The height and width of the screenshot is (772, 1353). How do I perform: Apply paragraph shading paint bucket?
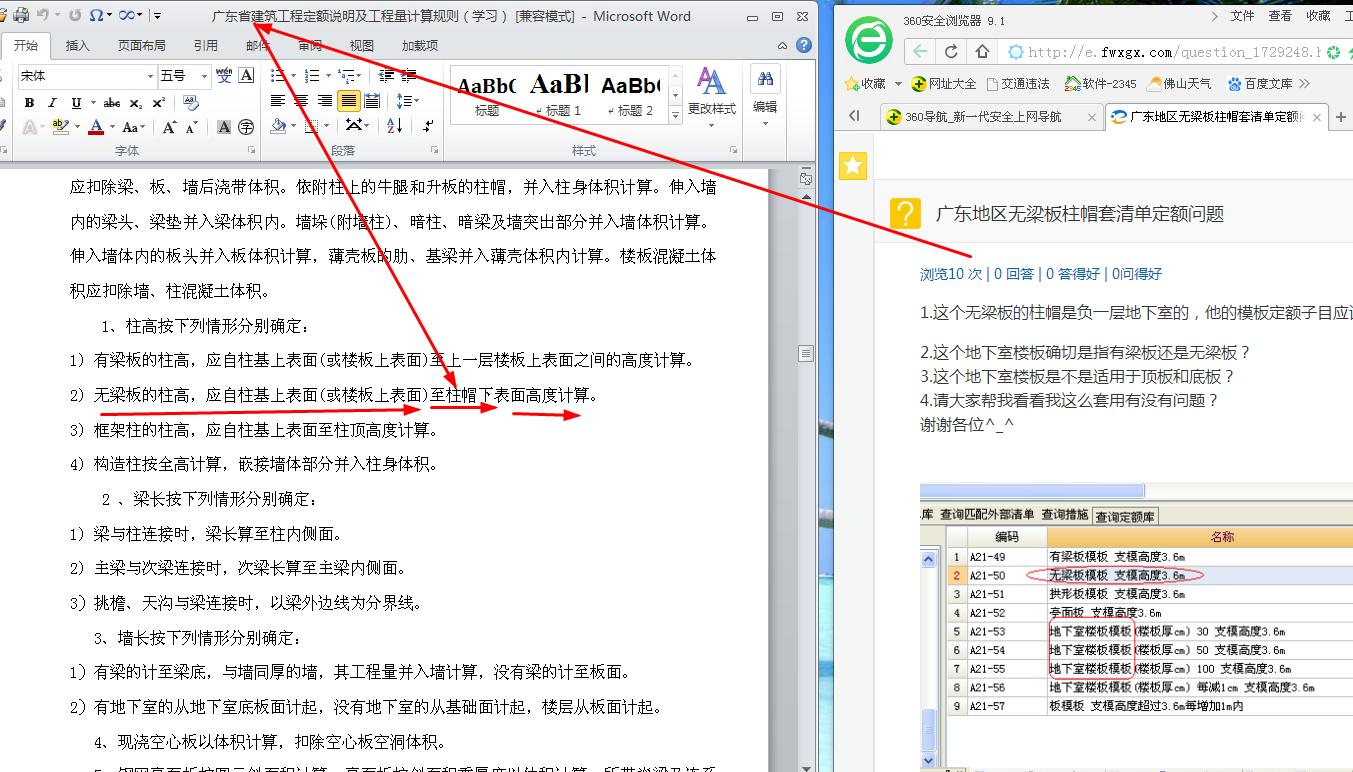[279, 126]
